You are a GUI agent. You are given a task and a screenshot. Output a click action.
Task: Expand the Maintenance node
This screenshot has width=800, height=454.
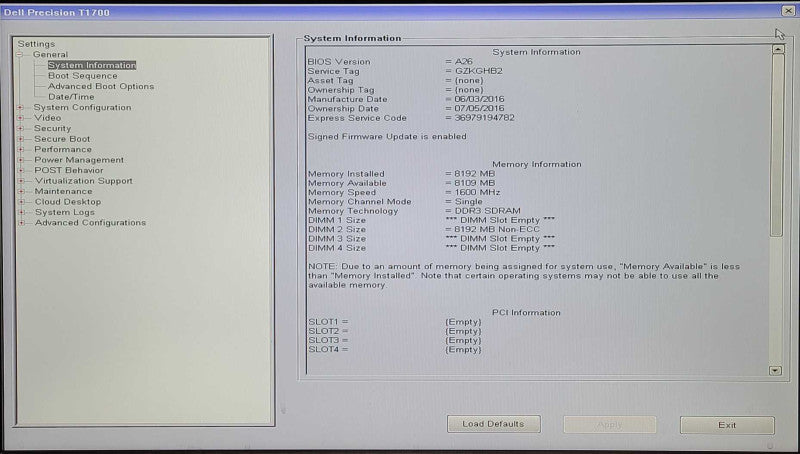click(21, 191)
